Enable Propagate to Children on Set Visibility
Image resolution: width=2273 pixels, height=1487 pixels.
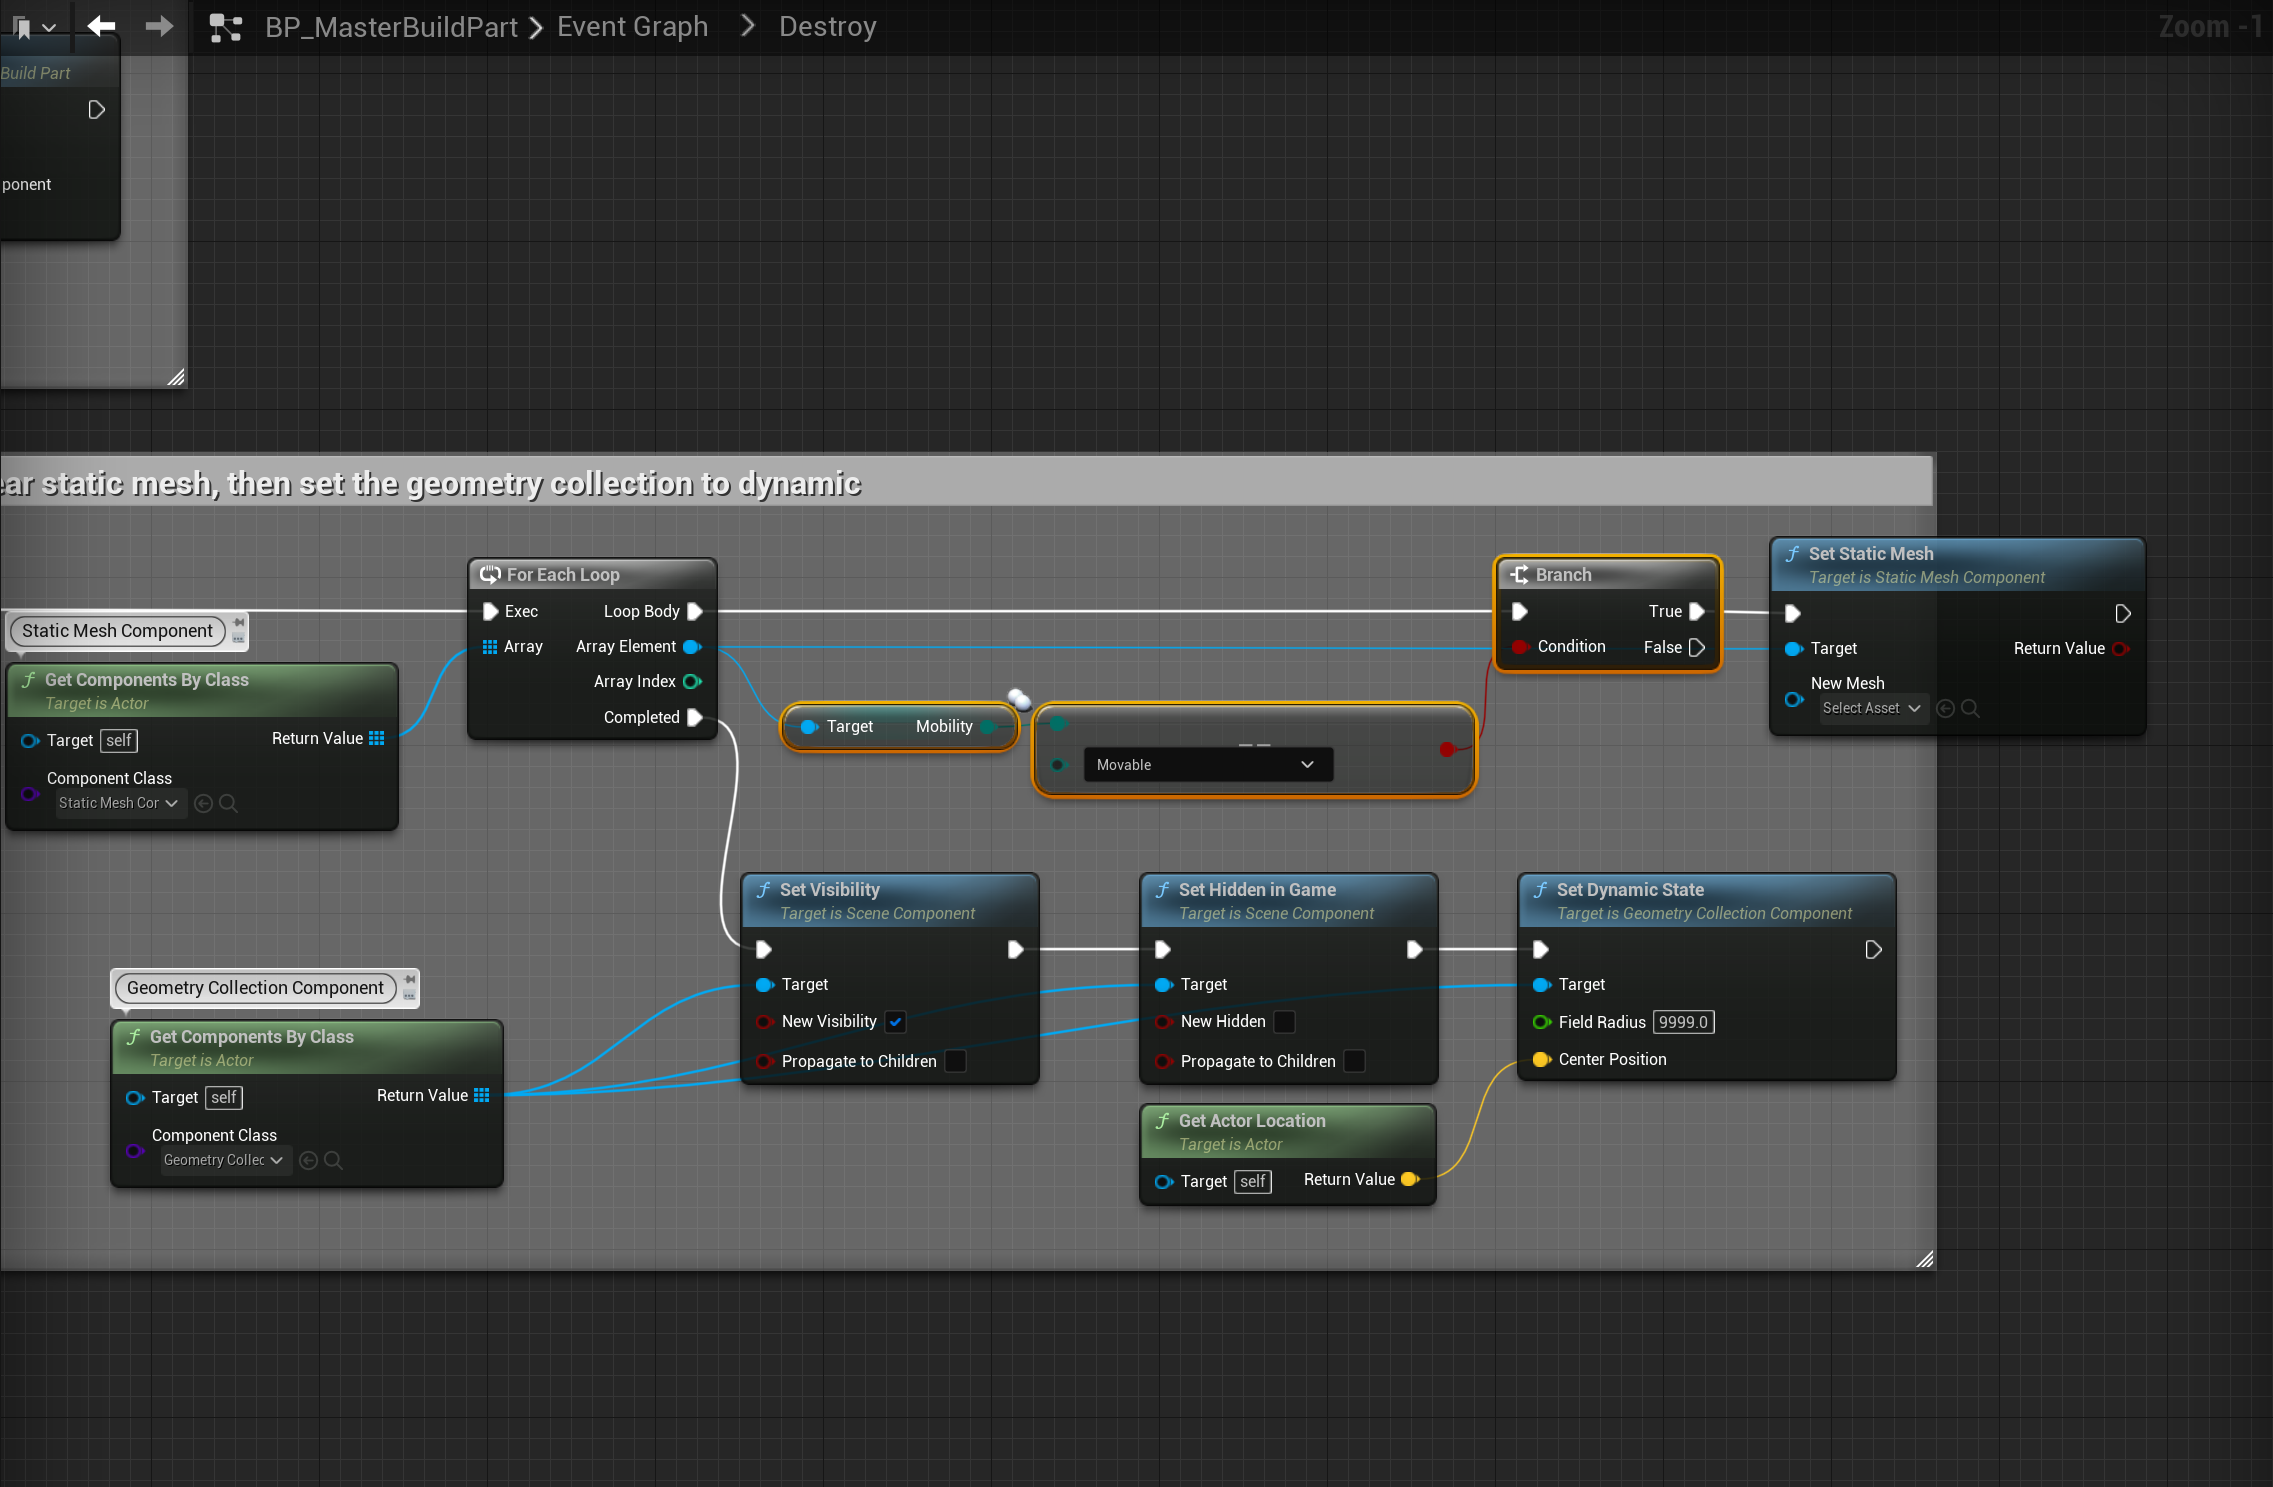[x=955, y=1061]
